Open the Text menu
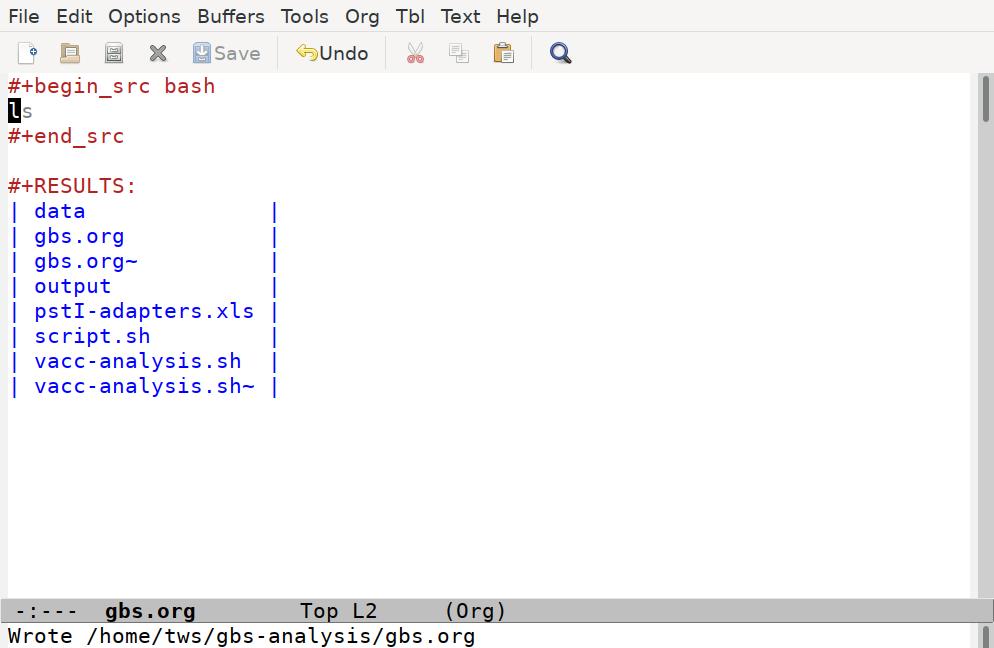This screenshot has width=994, height=648. click(x=460, y=16)
